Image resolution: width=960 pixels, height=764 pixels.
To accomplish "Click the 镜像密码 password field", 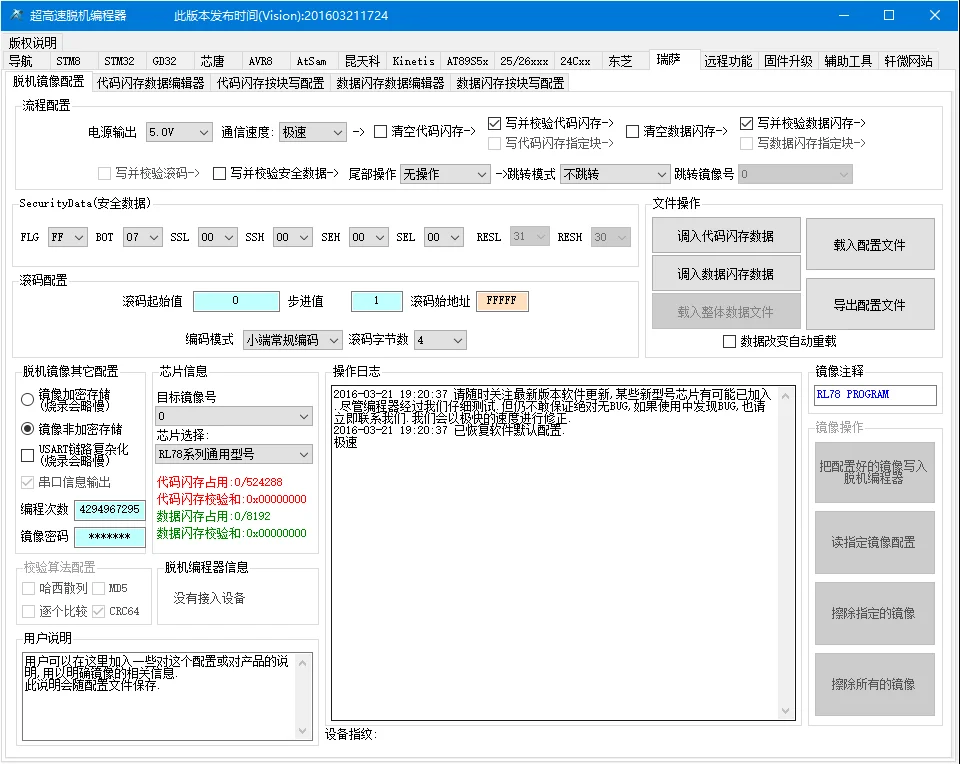I will coord(110,537).
